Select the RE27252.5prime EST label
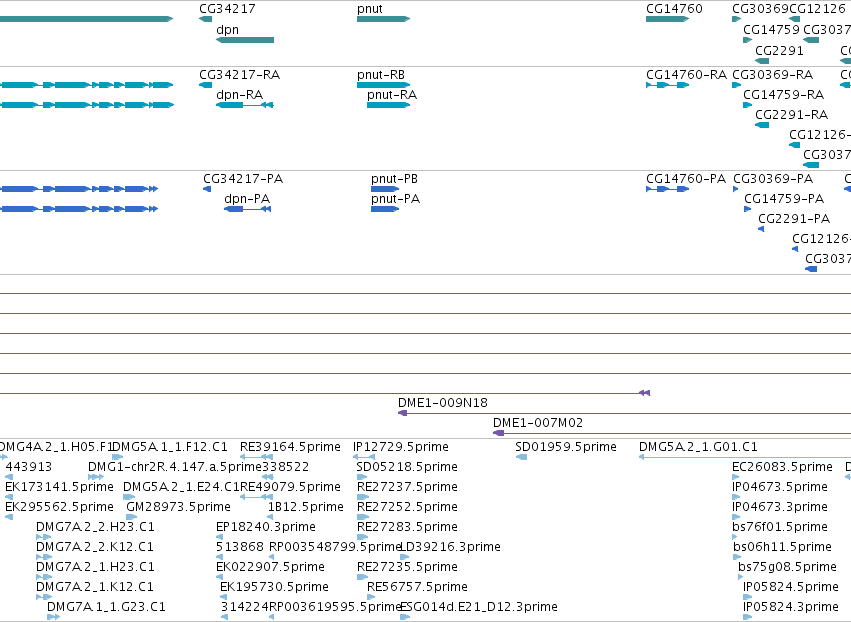 pos(407,507)
